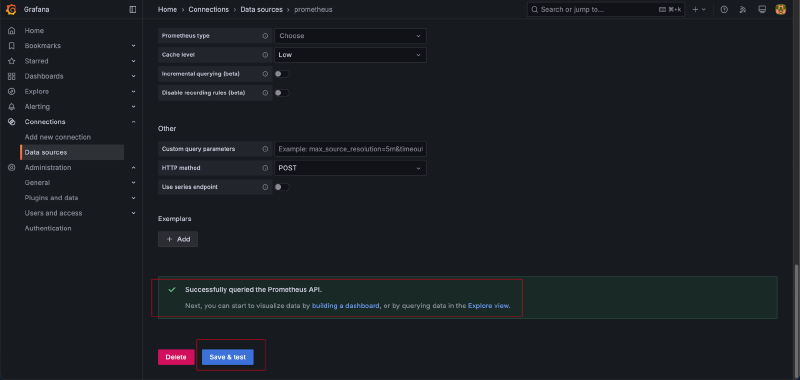Screen dimensions: 800x380
Task: Expand the Alerting section chevron
Action: (x=133, y=107)
